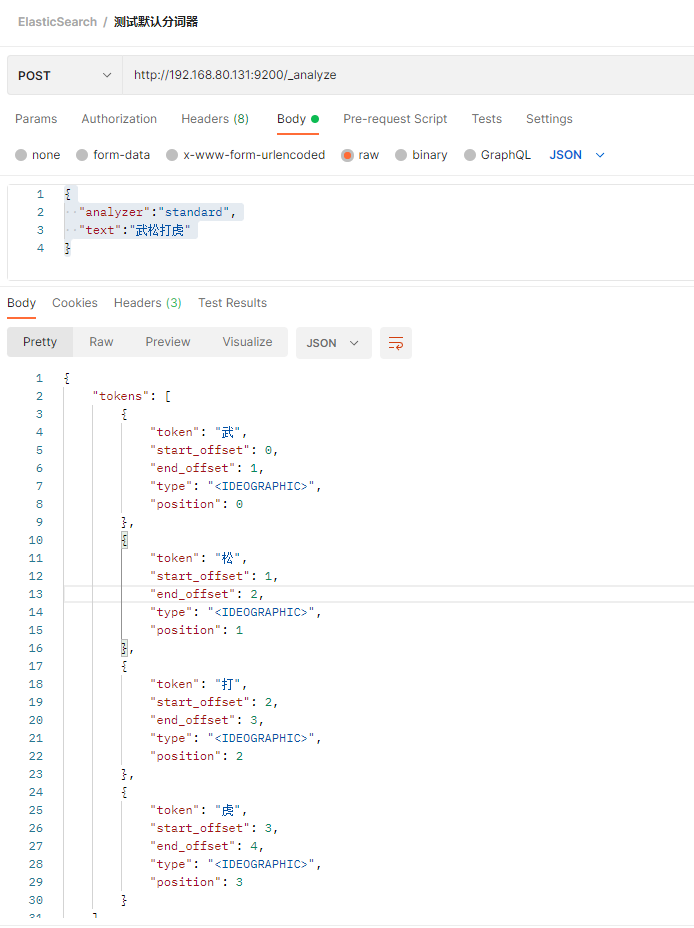The width and height of the screenshot is (694, 928).
Task: Click the ElasticSearch breadcrumb link
Action: tap(57, 22)
